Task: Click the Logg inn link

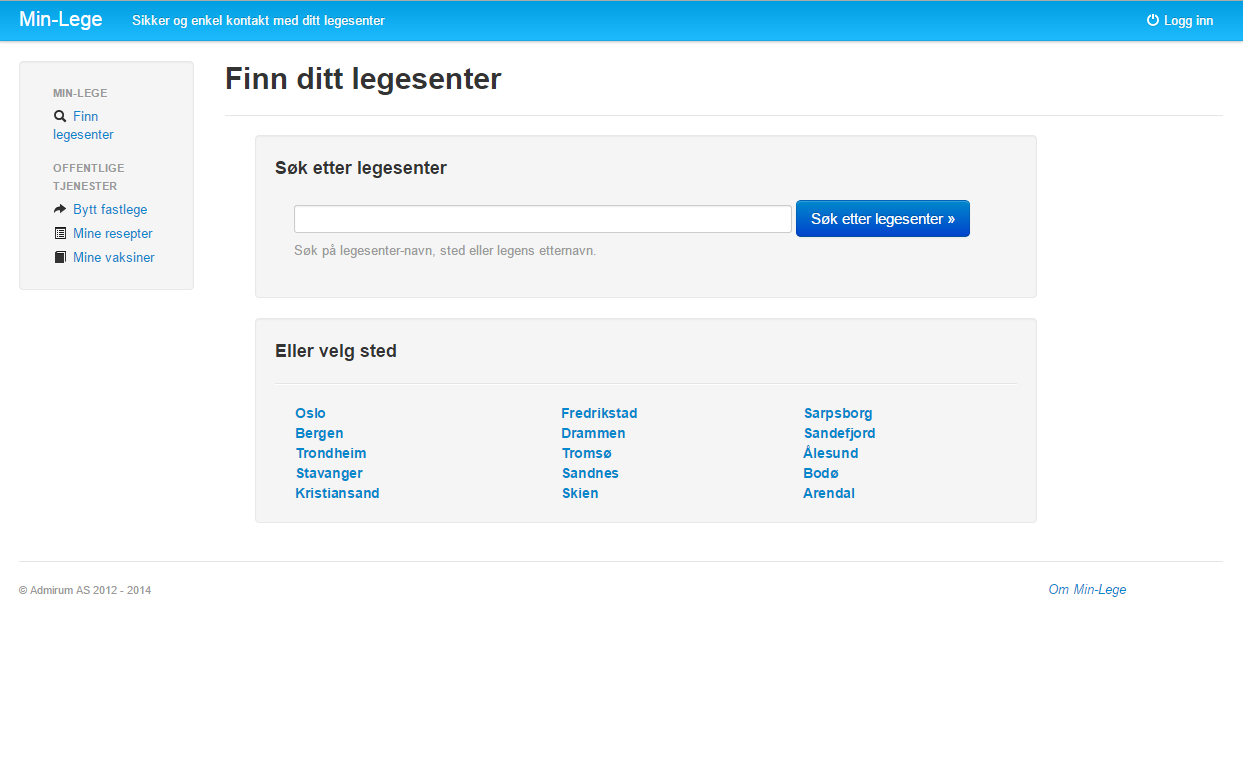Action: pyautogui.click(x=1180, y=20)
